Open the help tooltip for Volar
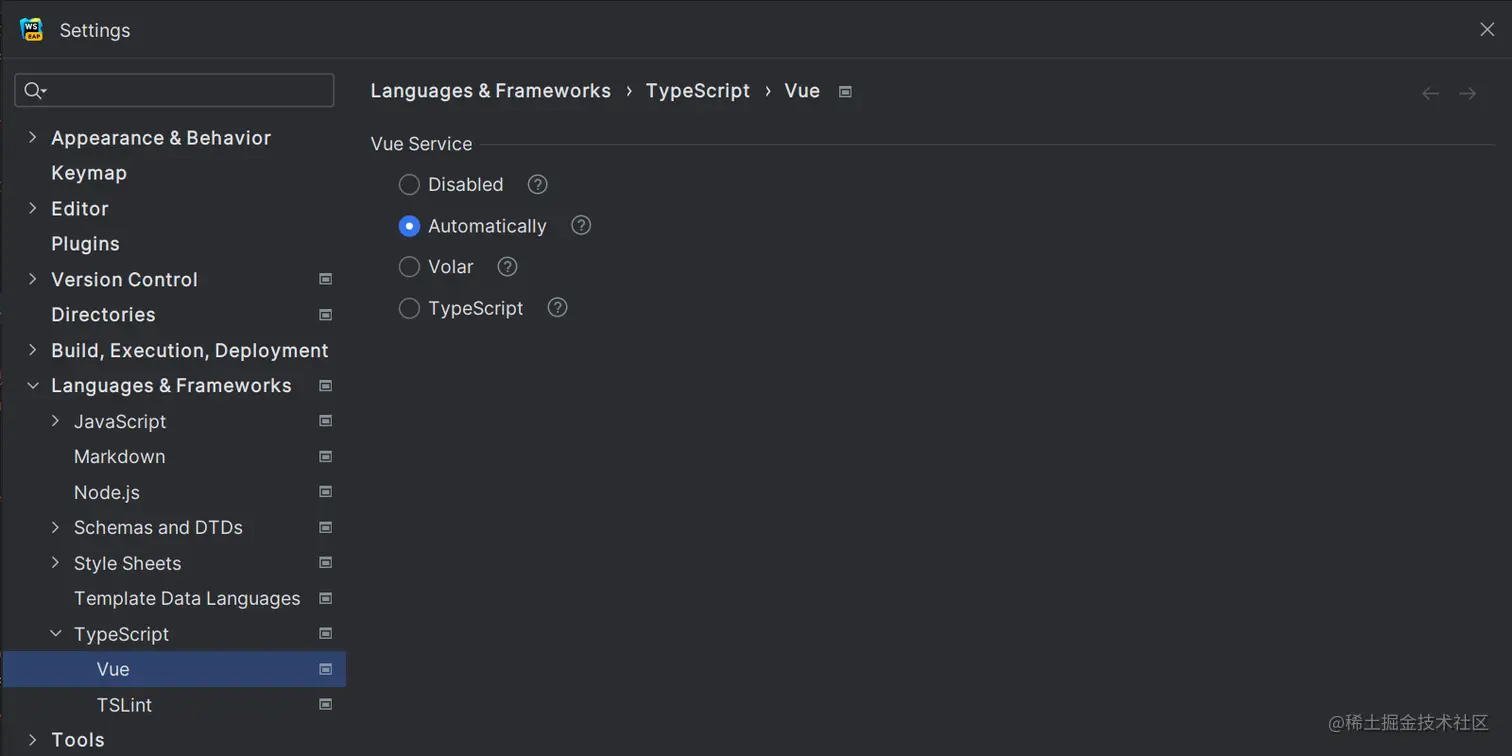This screenshot has height=756, width=1512. pyautogui.click(x=508, y=267)
